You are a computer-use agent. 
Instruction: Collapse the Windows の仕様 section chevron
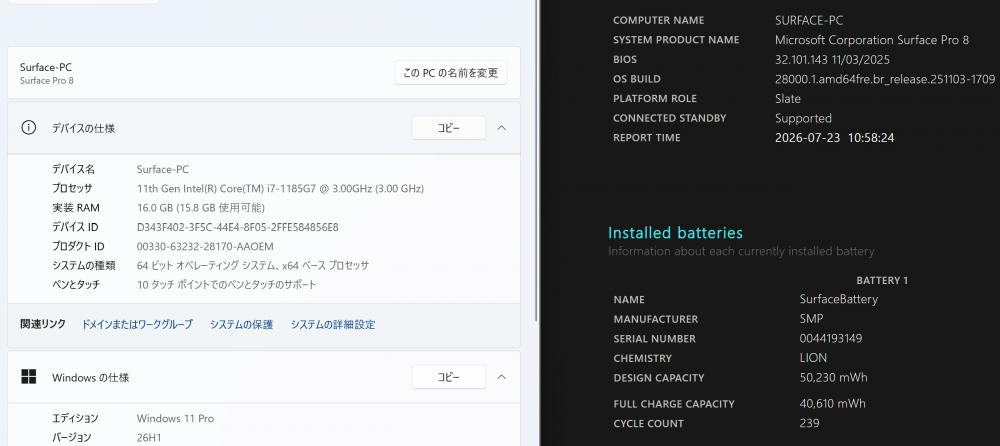(x=501, y=377)
